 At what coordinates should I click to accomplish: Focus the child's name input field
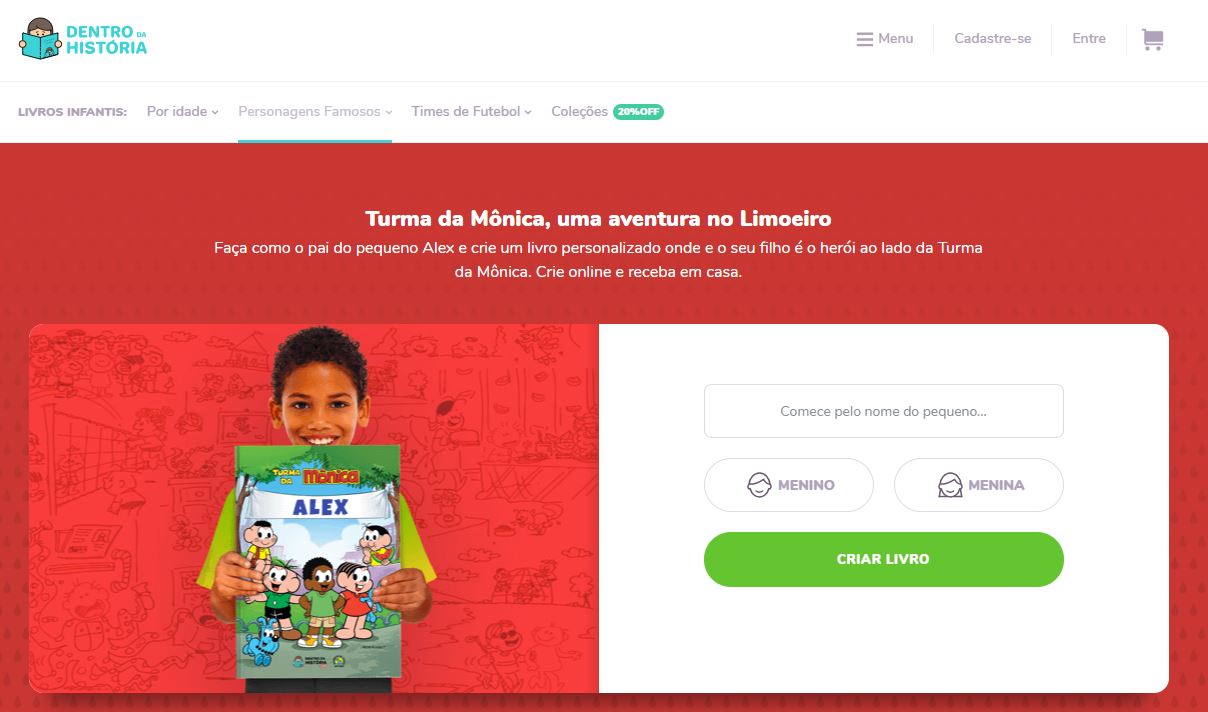[x=884, y=411]
